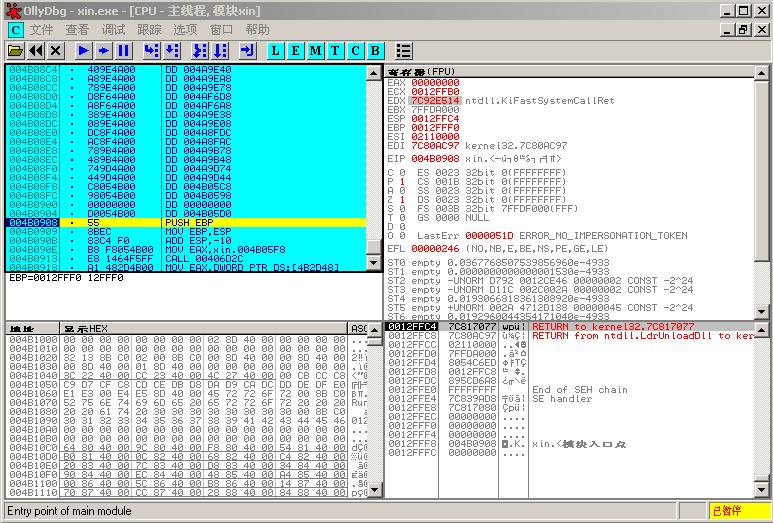
Task: Open CPU window via toolbar C button
Action: coord(355,50)
